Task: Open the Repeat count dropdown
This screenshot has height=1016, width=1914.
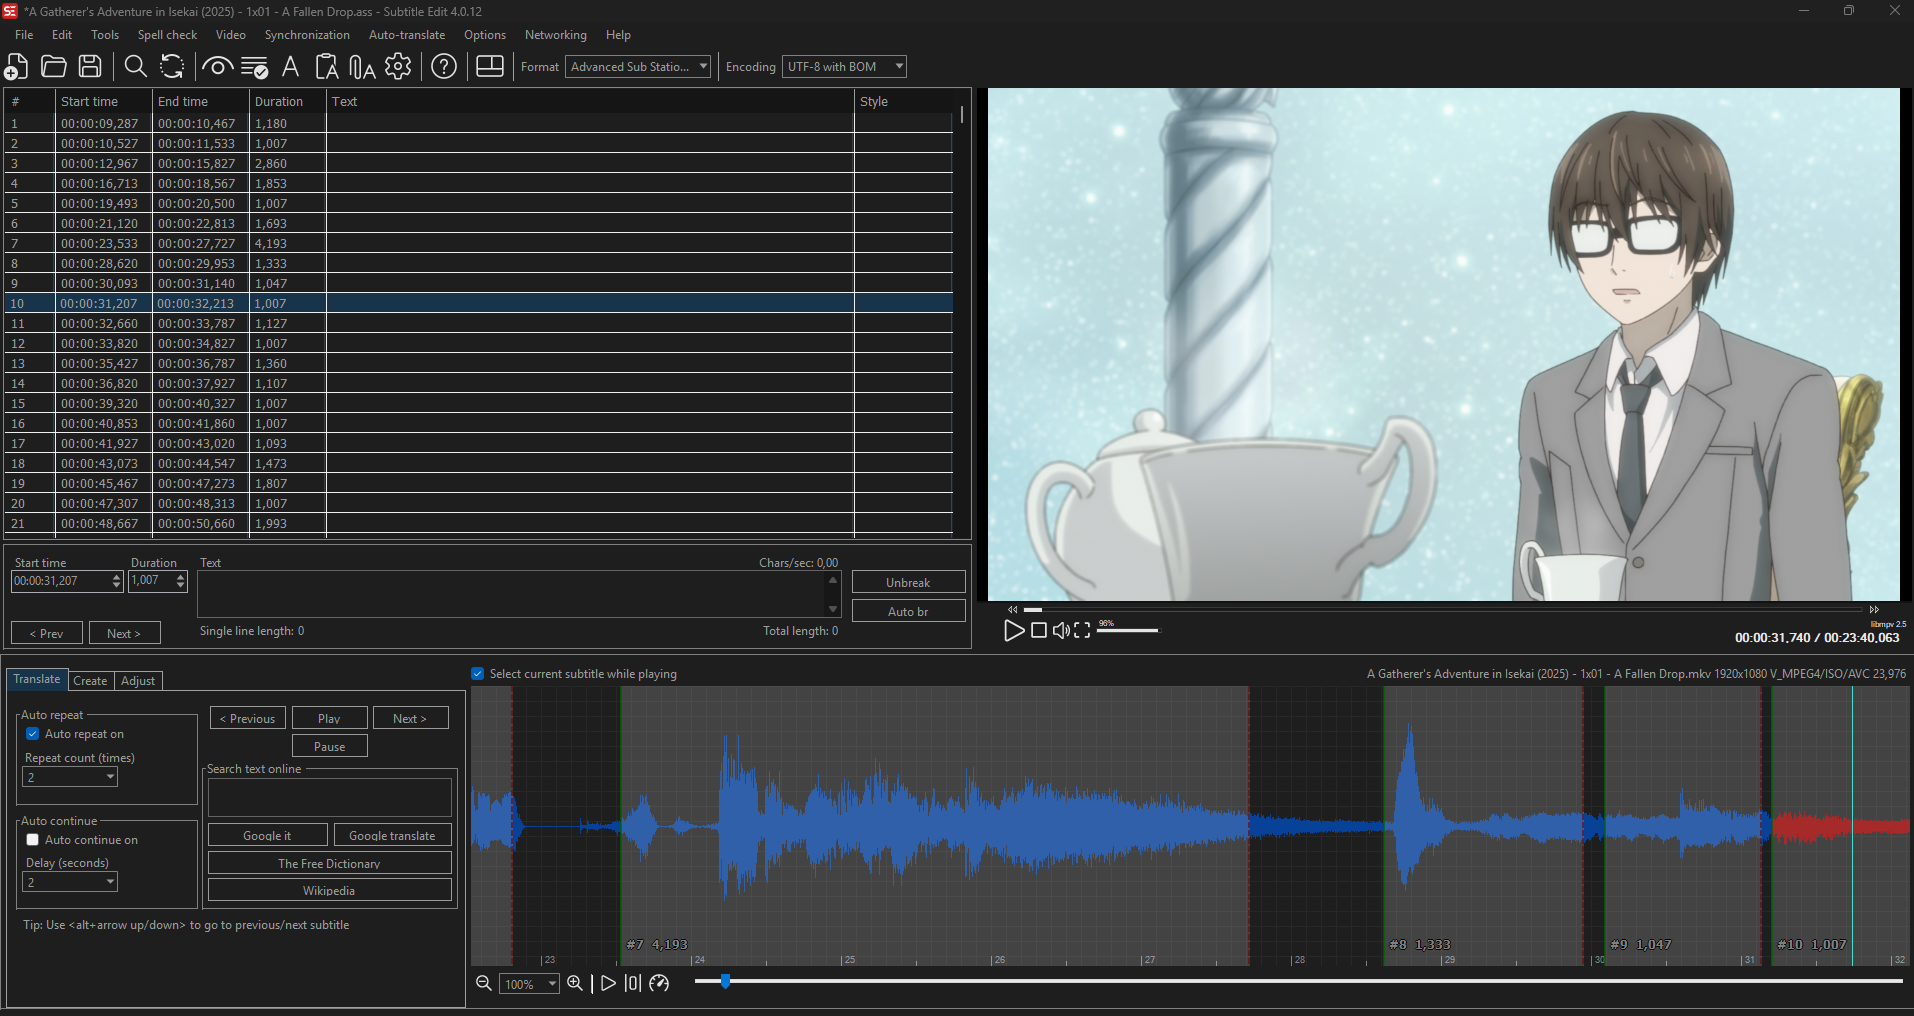Action: click(70, 778)
